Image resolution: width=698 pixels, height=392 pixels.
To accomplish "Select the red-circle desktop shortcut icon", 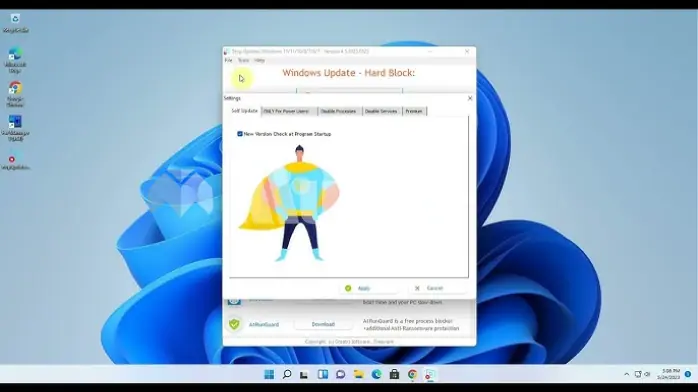I will [x=15, y=161].
